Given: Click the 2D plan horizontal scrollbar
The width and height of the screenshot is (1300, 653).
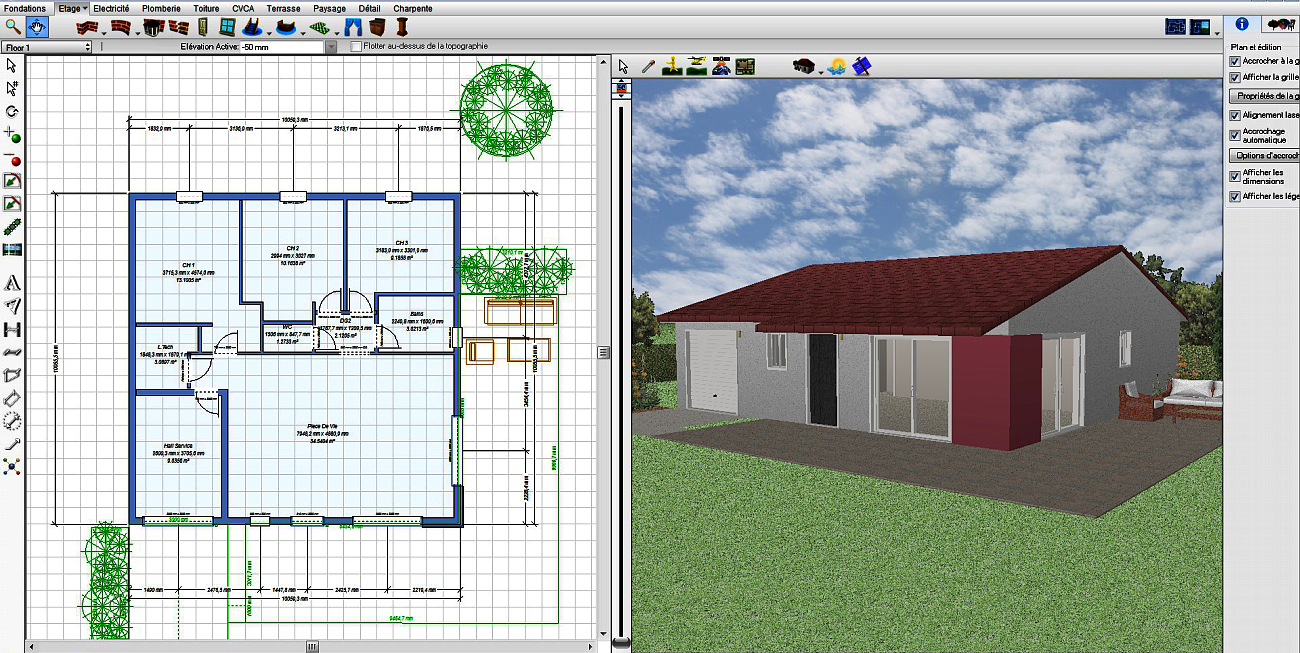Looking at the screenshot, I should pyautogui.click(x=313, y=646).
